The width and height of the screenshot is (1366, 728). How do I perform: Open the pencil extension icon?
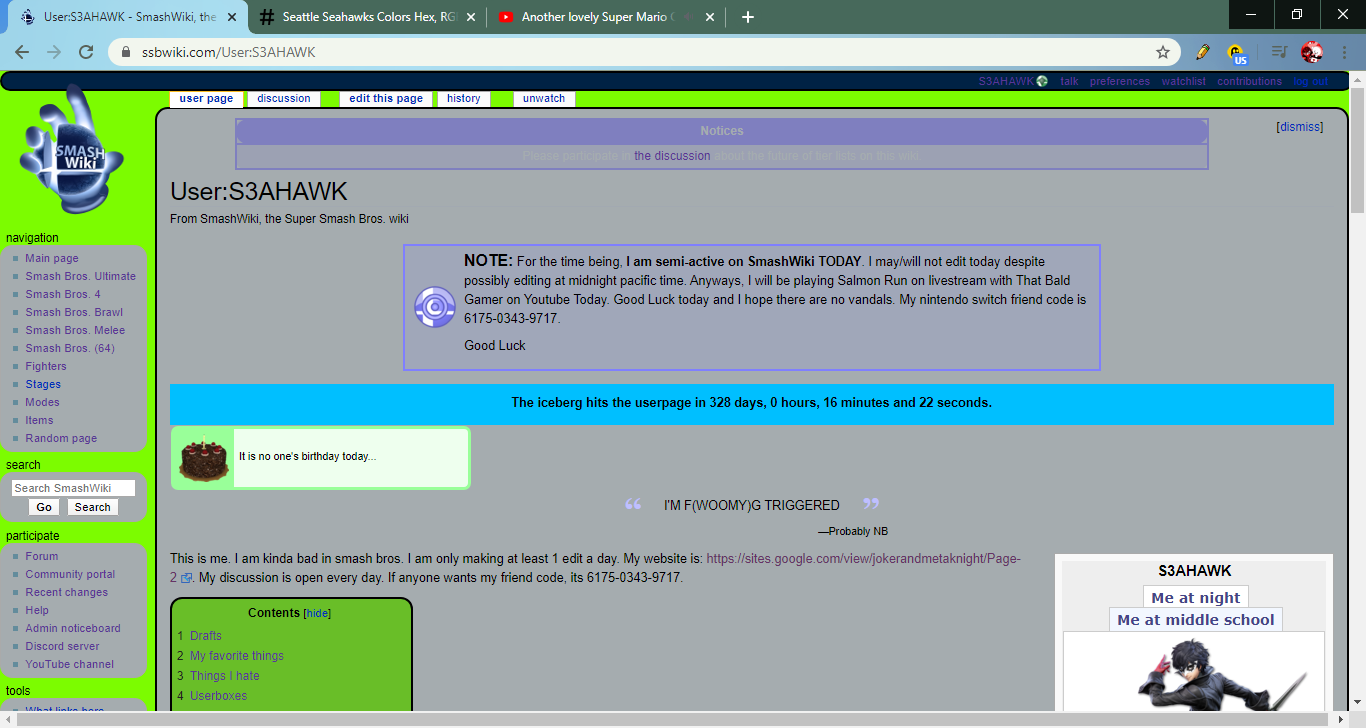(1203, 52)
